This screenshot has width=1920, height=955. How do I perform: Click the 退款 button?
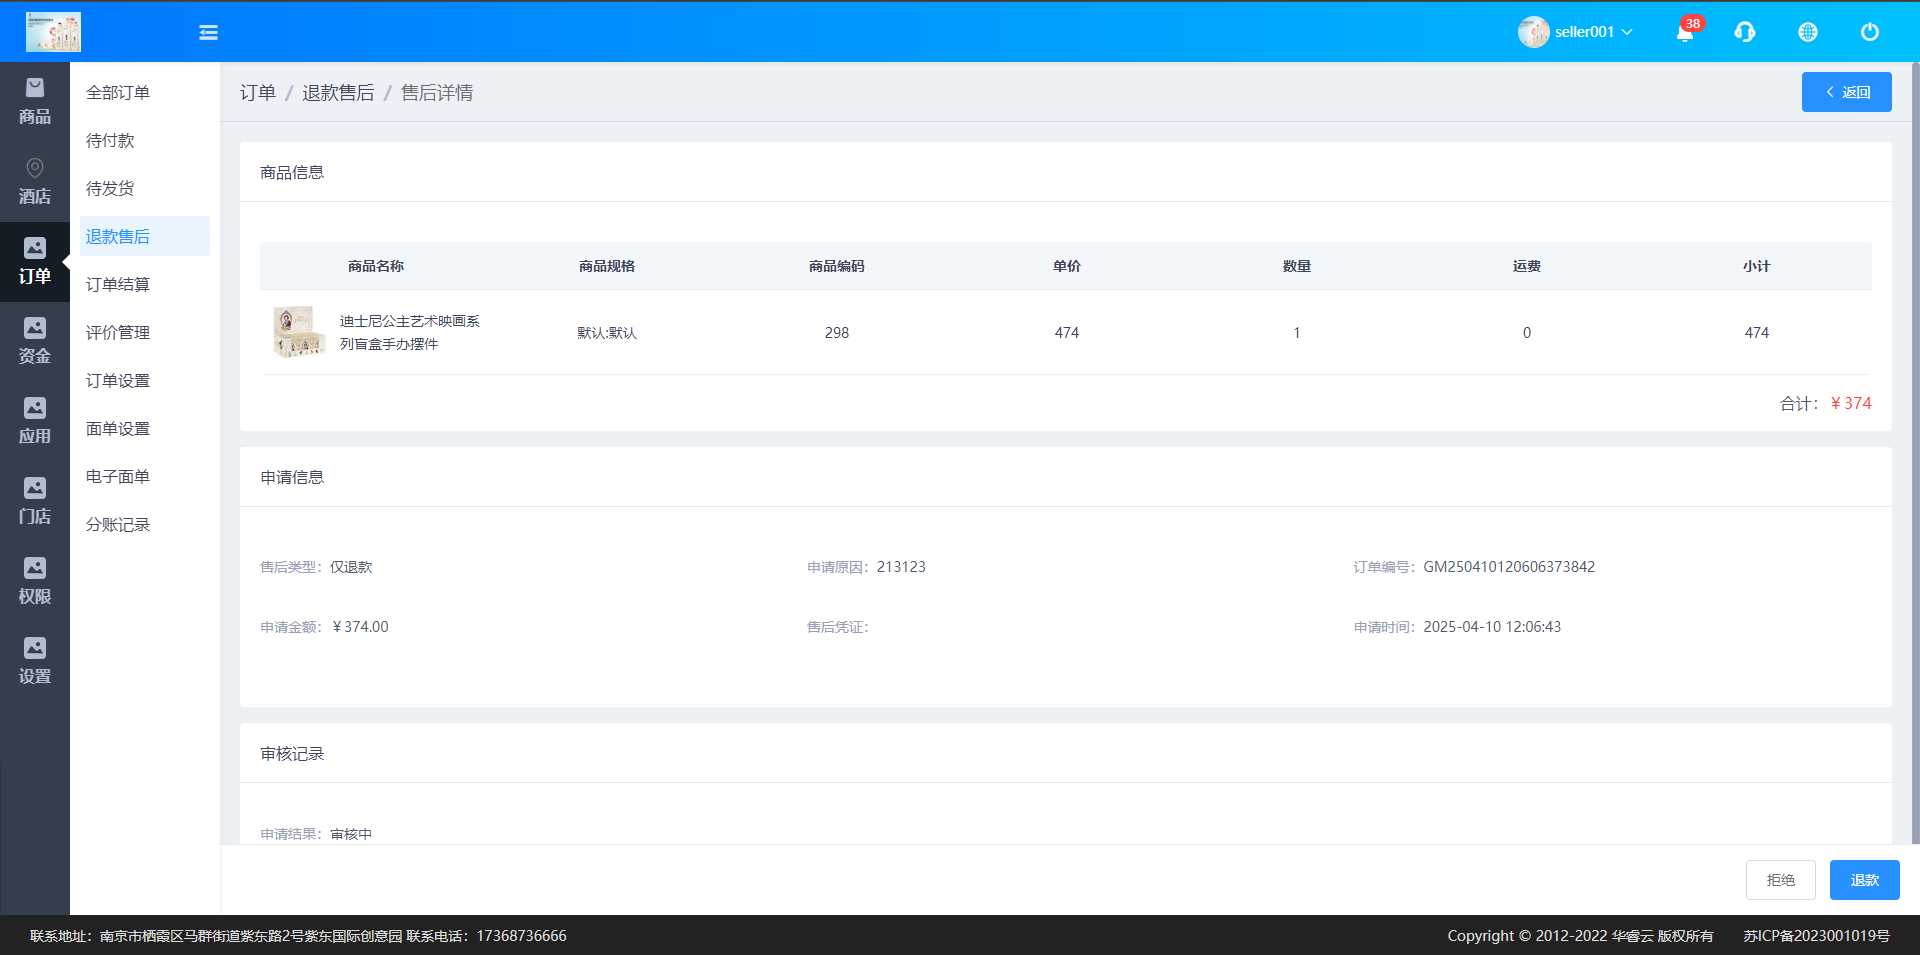1864,880
